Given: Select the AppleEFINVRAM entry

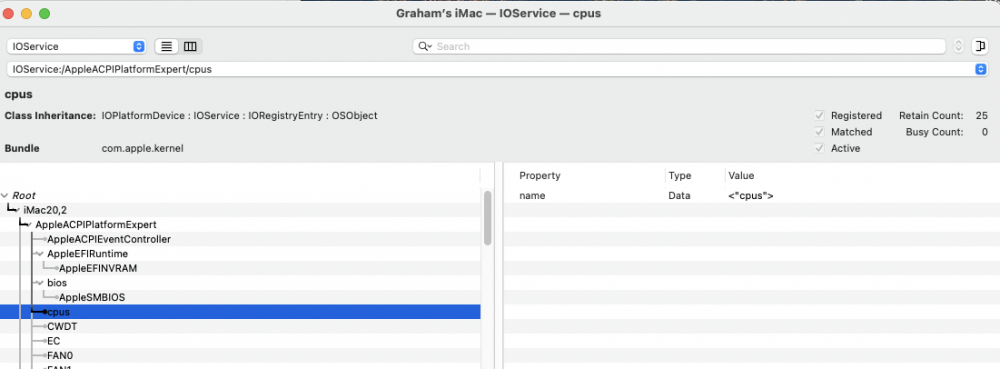Looking at the screenshot, I should [x=98, y=268].
